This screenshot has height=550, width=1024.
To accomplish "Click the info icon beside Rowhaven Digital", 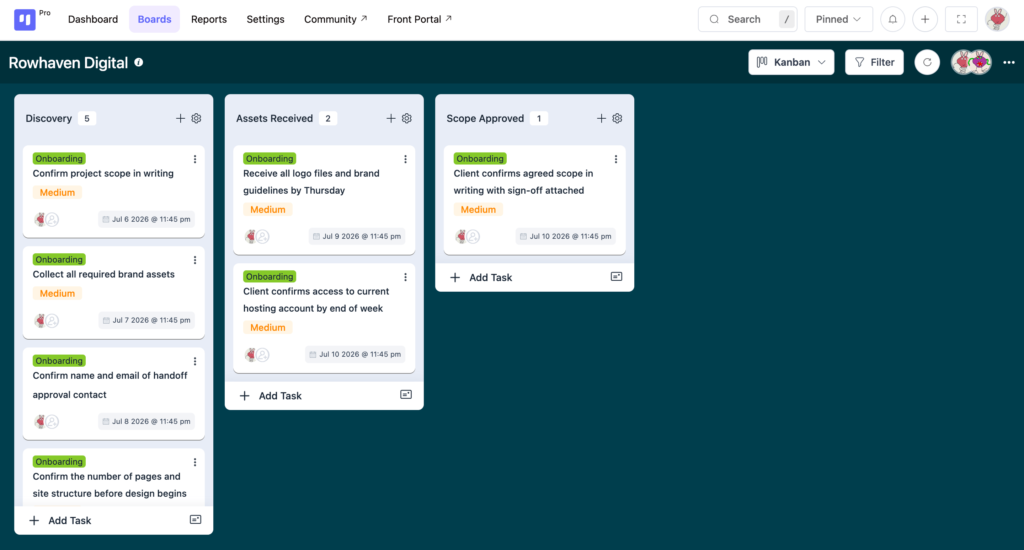I will point(138,63).
